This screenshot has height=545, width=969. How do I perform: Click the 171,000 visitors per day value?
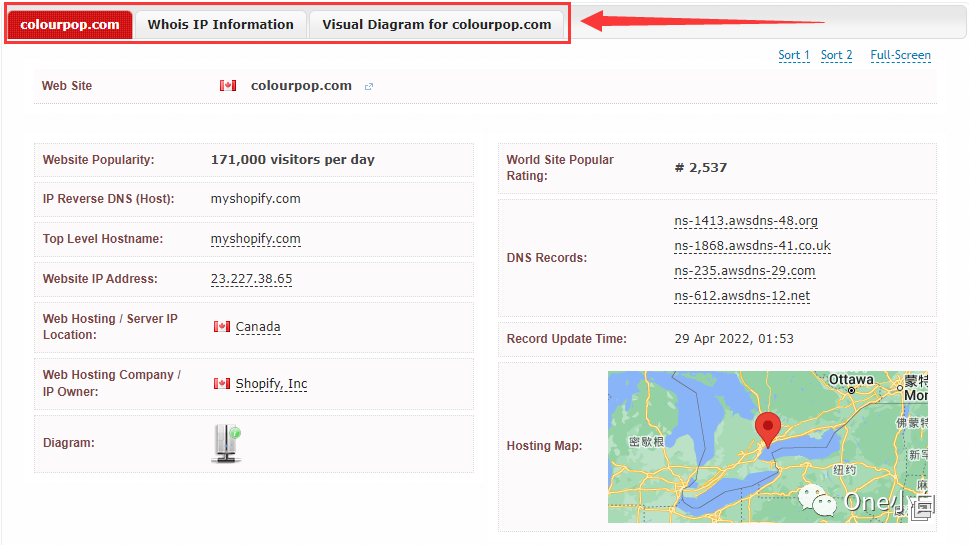pyautogui.click(x=293, y=159)
